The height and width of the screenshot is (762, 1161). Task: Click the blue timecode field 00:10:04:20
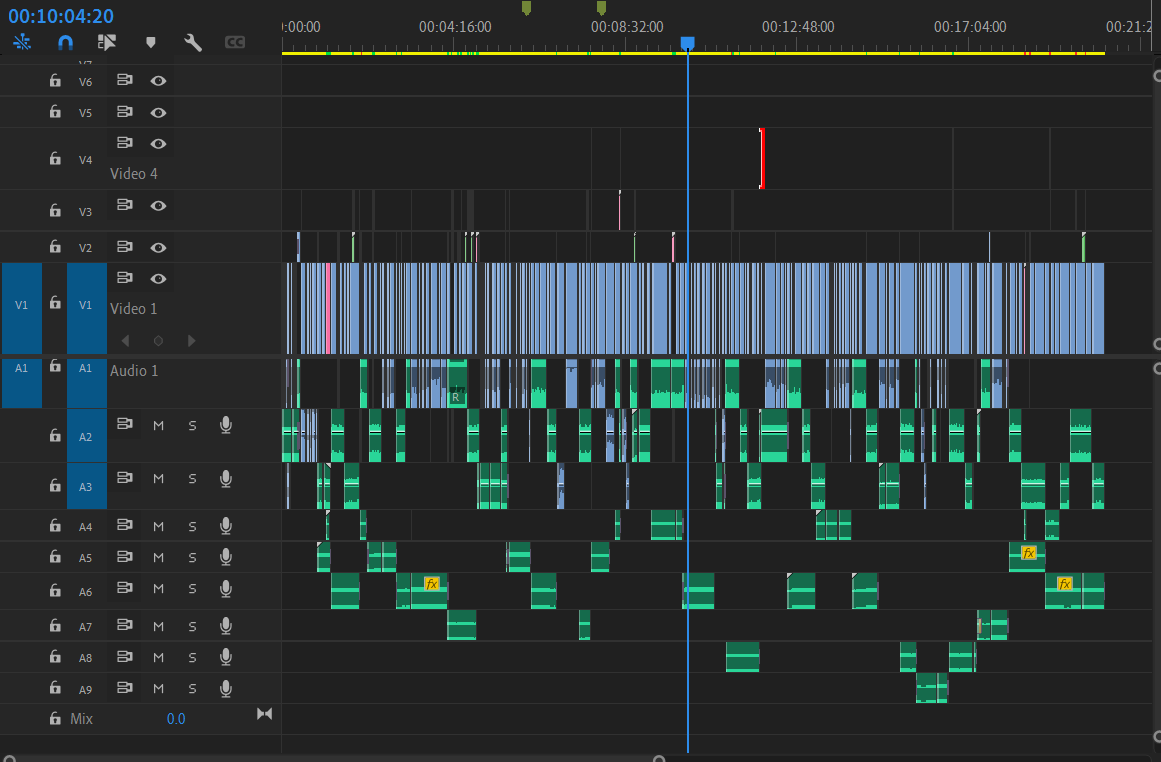pyautogui.click(x=60, y=14)
